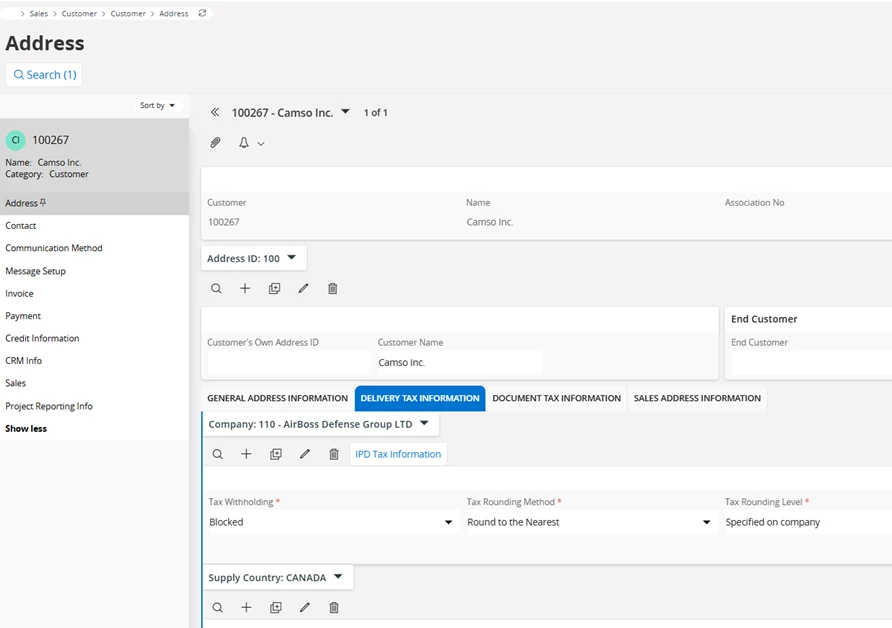892x628 pixels.
Task: Collapse the record list with double-chevron icon
Action: 215,113
